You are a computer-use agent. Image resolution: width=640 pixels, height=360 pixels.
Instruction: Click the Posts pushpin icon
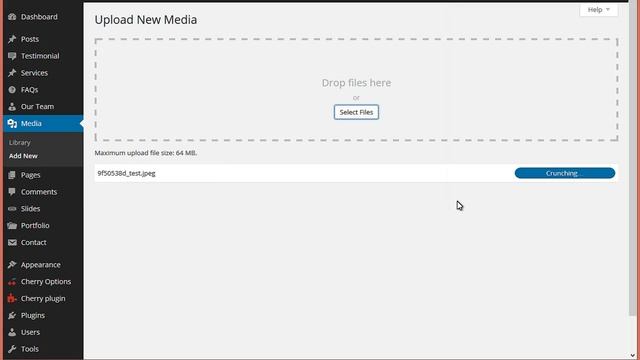click(12, 39)
